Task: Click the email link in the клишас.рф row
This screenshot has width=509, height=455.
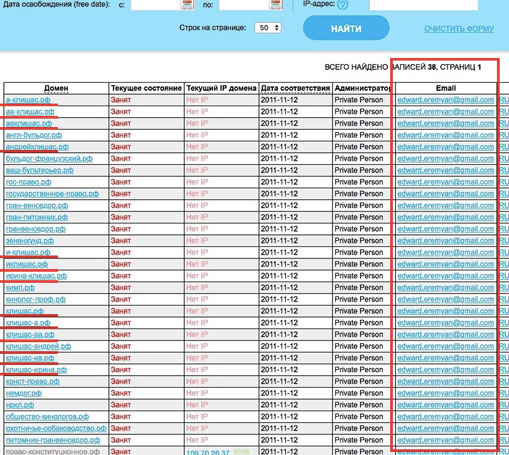Action: tap(445, 311)
